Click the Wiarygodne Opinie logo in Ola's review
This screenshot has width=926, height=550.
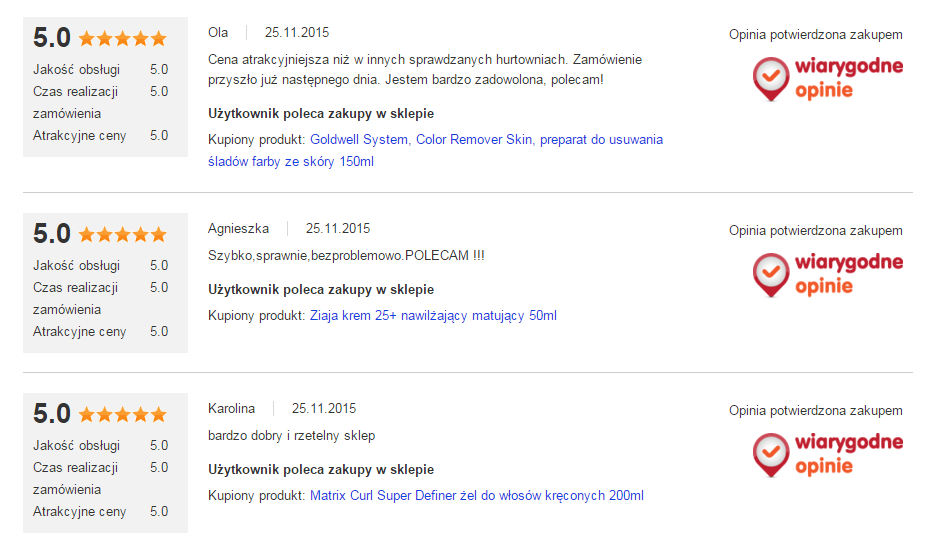(827, 79)
